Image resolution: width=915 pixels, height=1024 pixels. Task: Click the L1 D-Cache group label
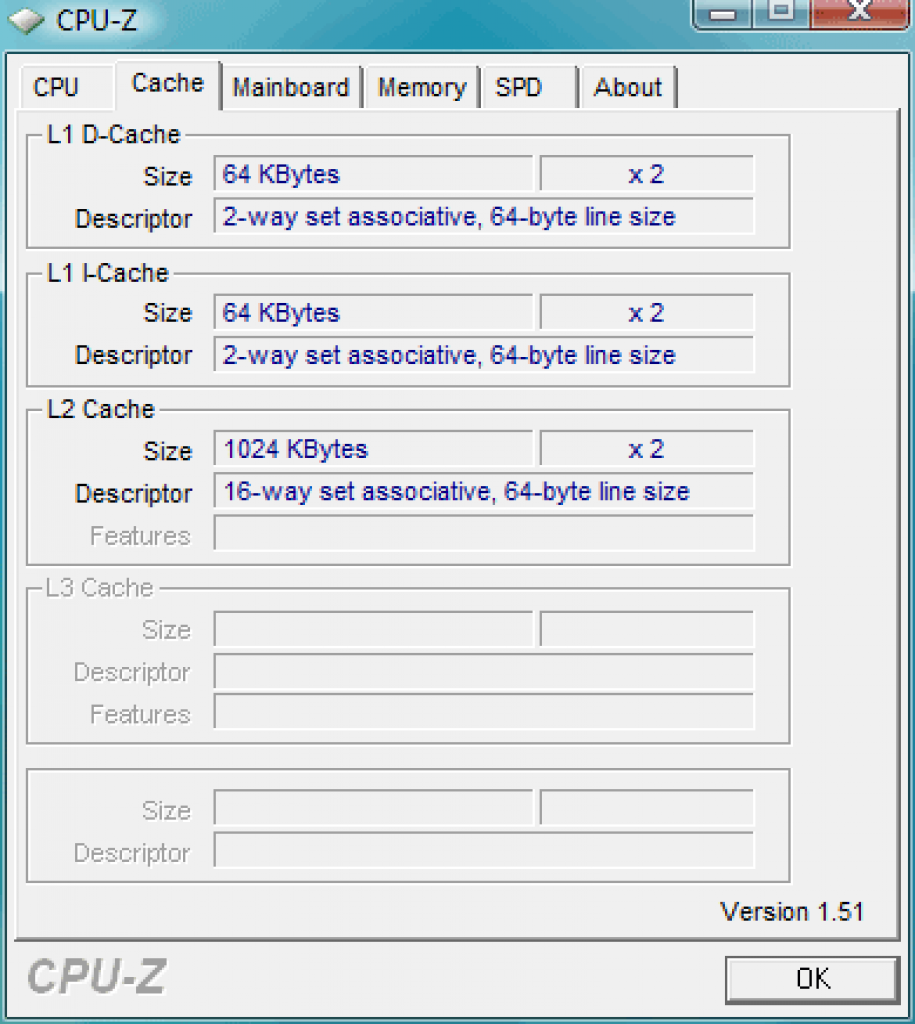coord(114,134)
